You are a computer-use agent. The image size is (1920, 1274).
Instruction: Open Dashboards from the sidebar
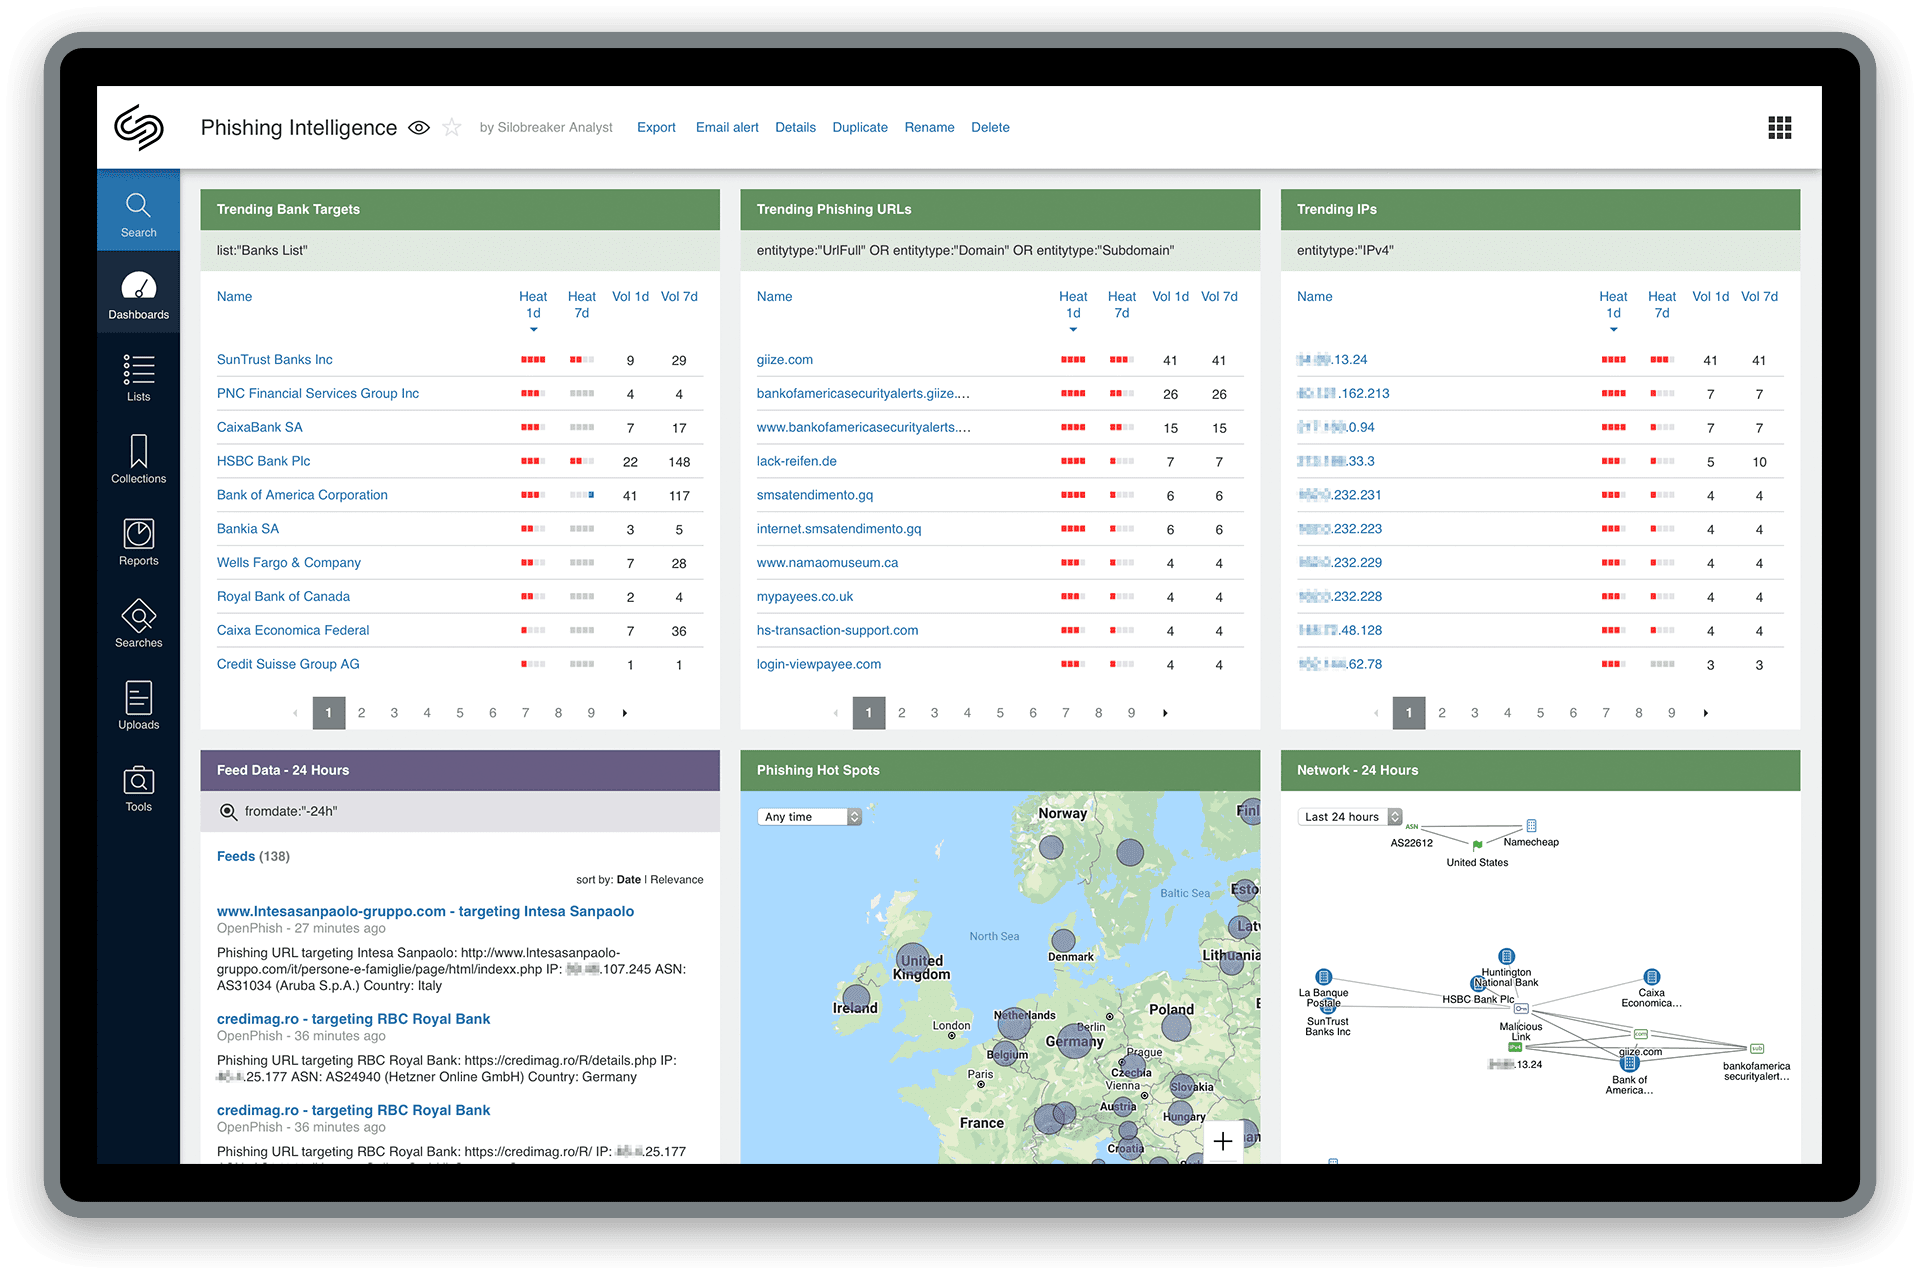click(138, 292)
